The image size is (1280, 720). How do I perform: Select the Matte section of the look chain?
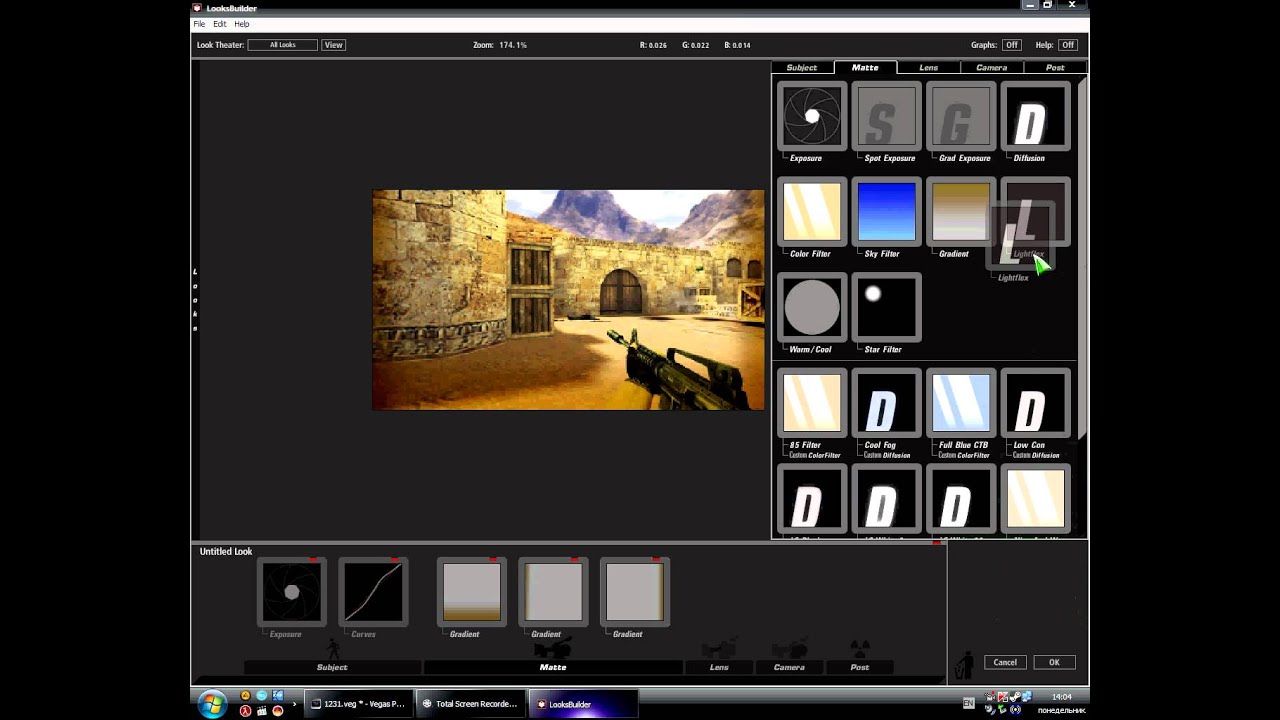553,667
